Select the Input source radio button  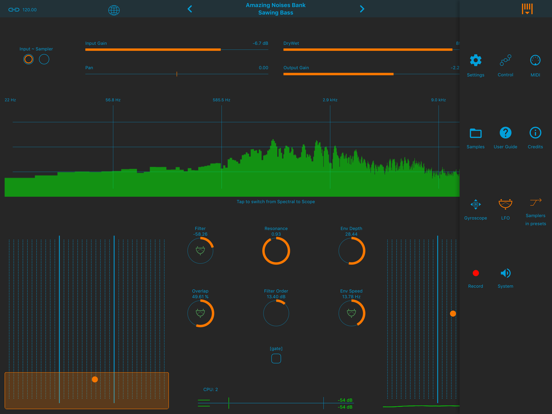[29, 59]
